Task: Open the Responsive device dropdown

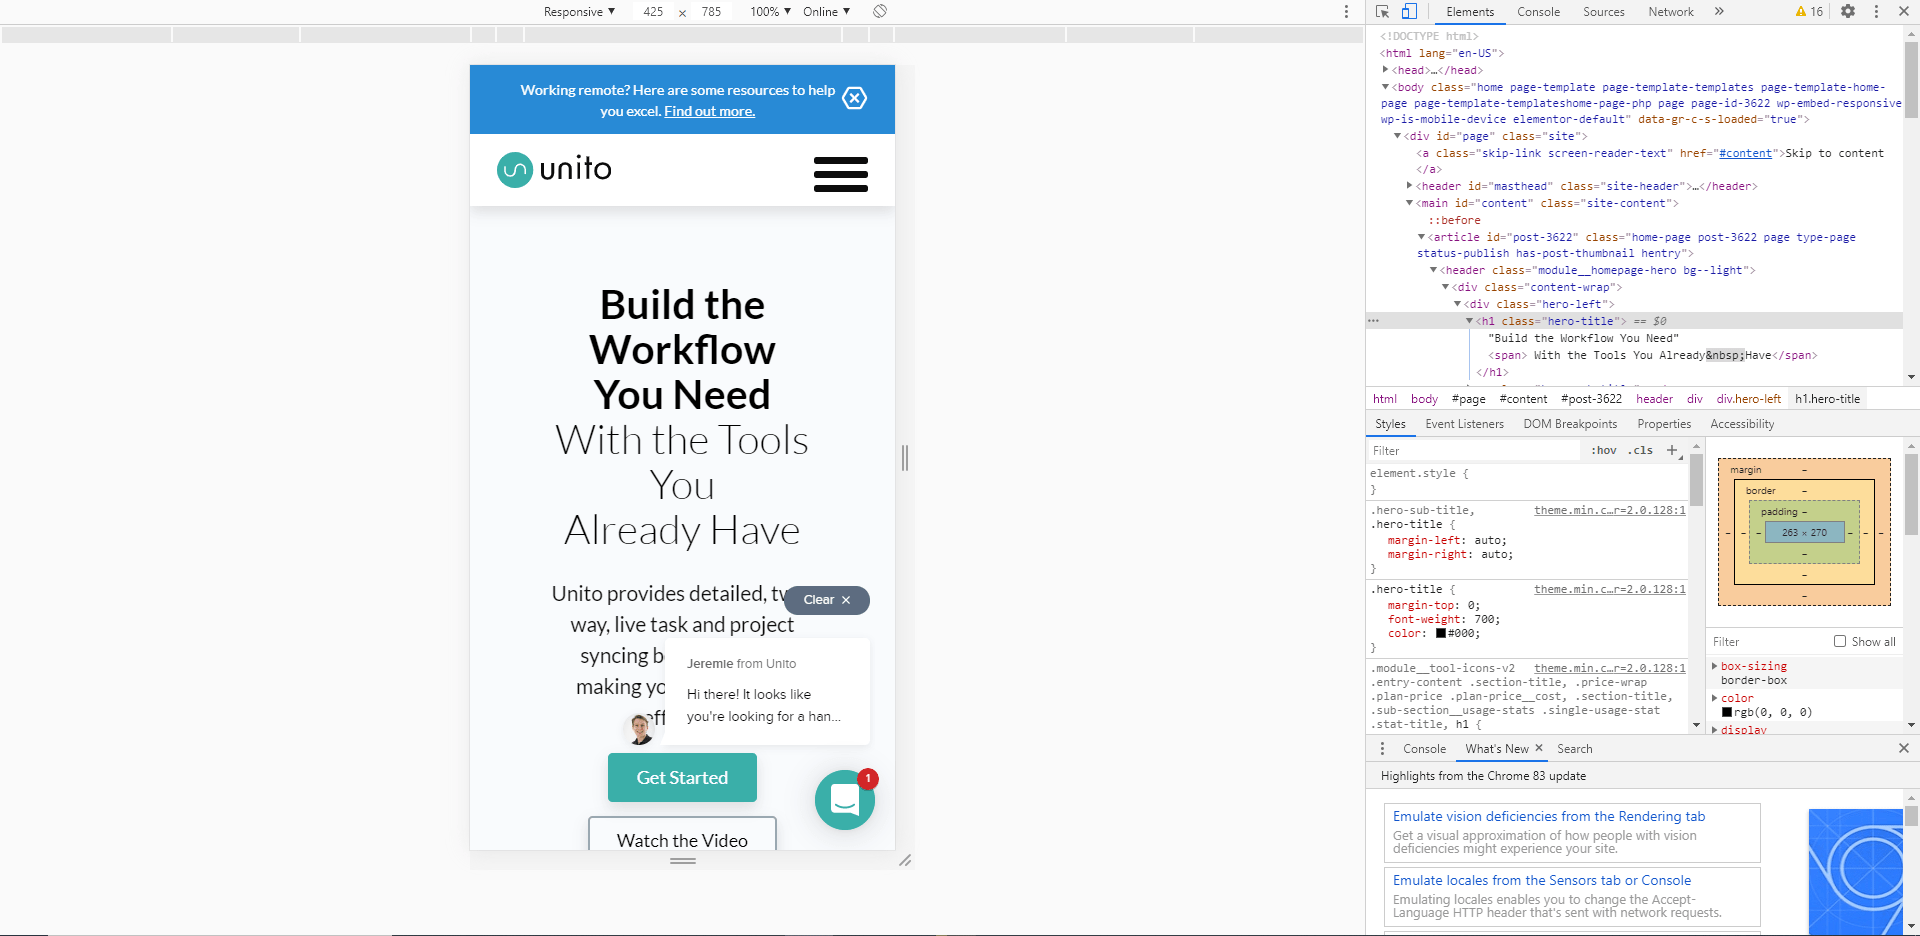Action: pyautogui.click(x=578, y=11)
